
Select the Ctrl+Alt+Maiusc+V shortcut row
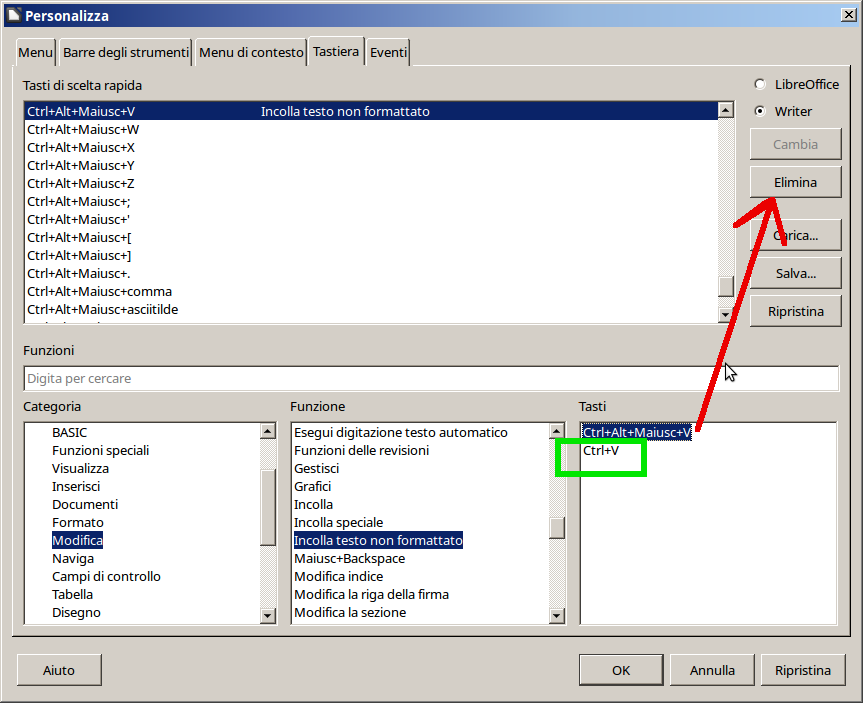[x=372, y=111]
